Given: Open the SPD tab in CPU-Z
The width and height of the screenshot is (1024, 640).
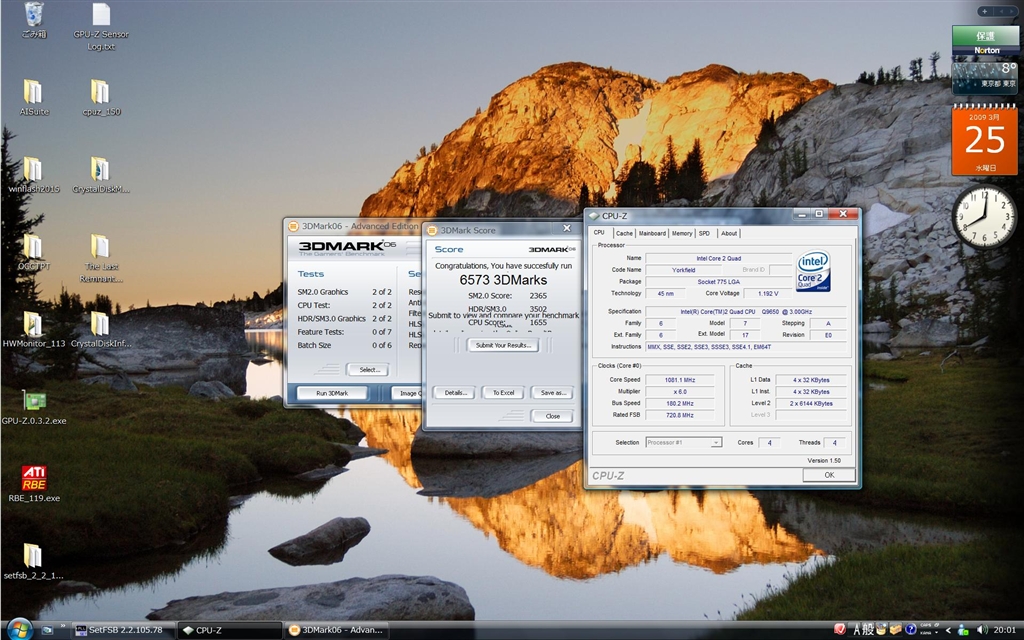Looking at the screenshot, I should 704,233.
